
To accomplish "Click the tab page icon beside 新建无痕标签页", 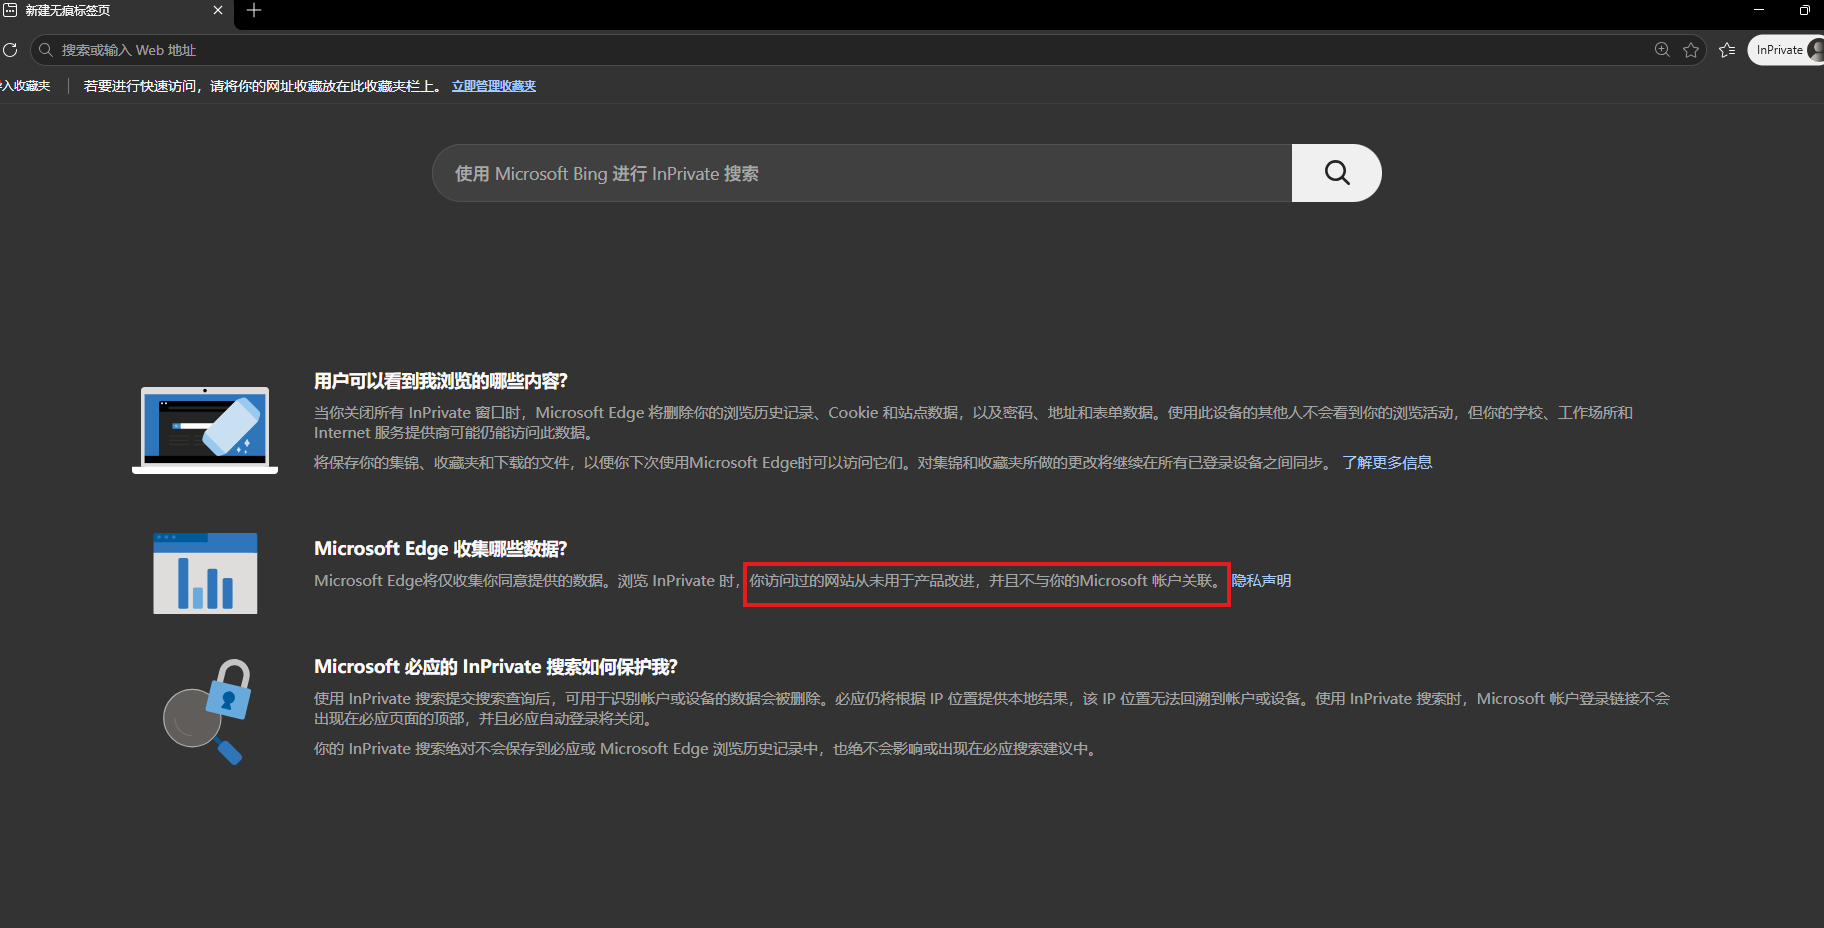I will (10, 10).
